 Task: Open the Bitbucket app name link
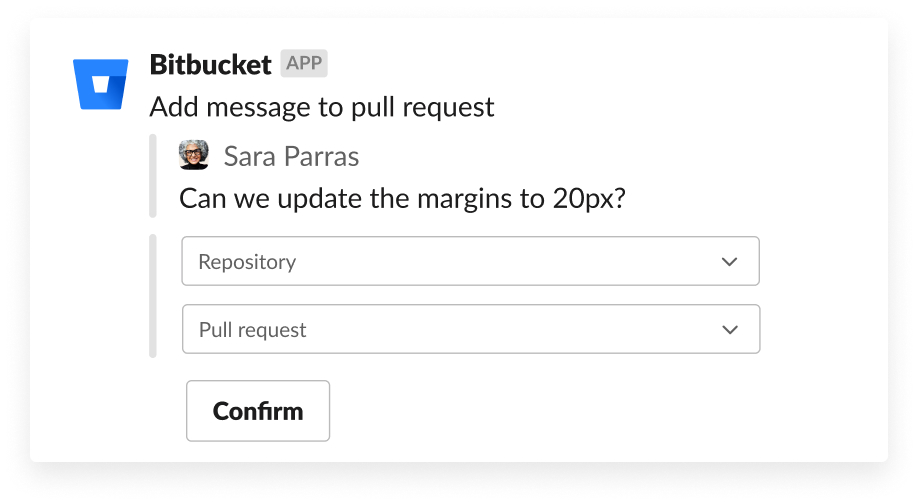pos(210,65)
